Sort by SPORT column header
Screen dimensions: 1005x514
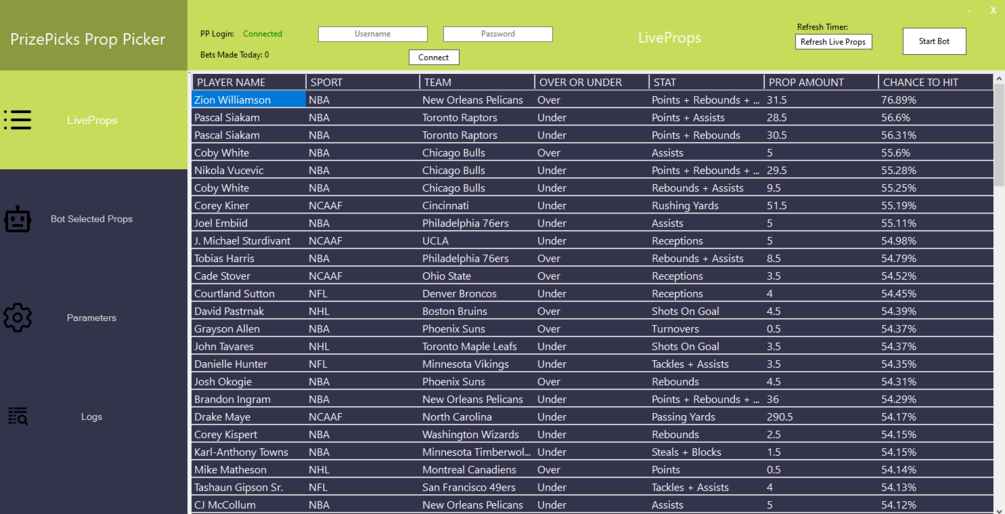pos(363,82)
